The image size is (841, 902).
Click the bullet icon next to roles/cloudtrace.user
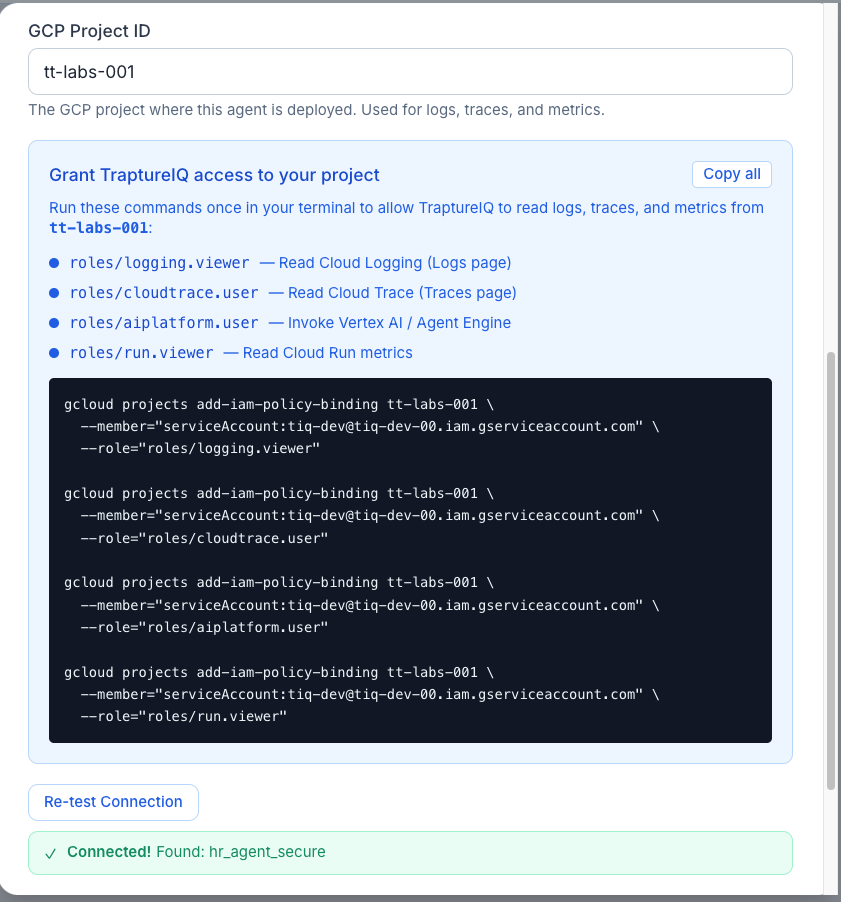point(55,293)
